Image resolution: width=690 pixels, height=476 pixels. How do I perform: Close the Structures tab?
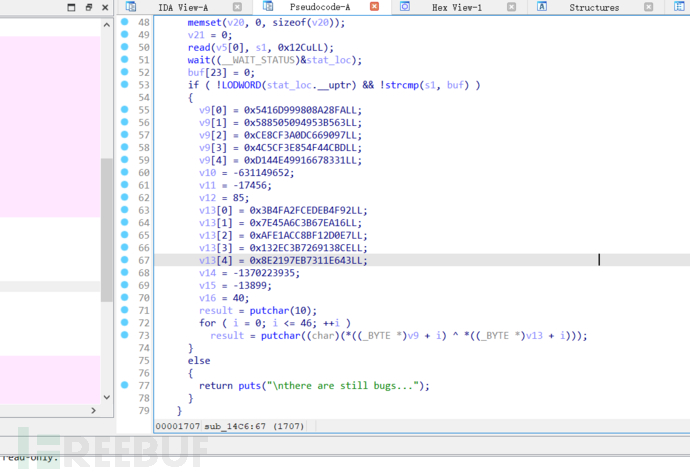point(648,7)
